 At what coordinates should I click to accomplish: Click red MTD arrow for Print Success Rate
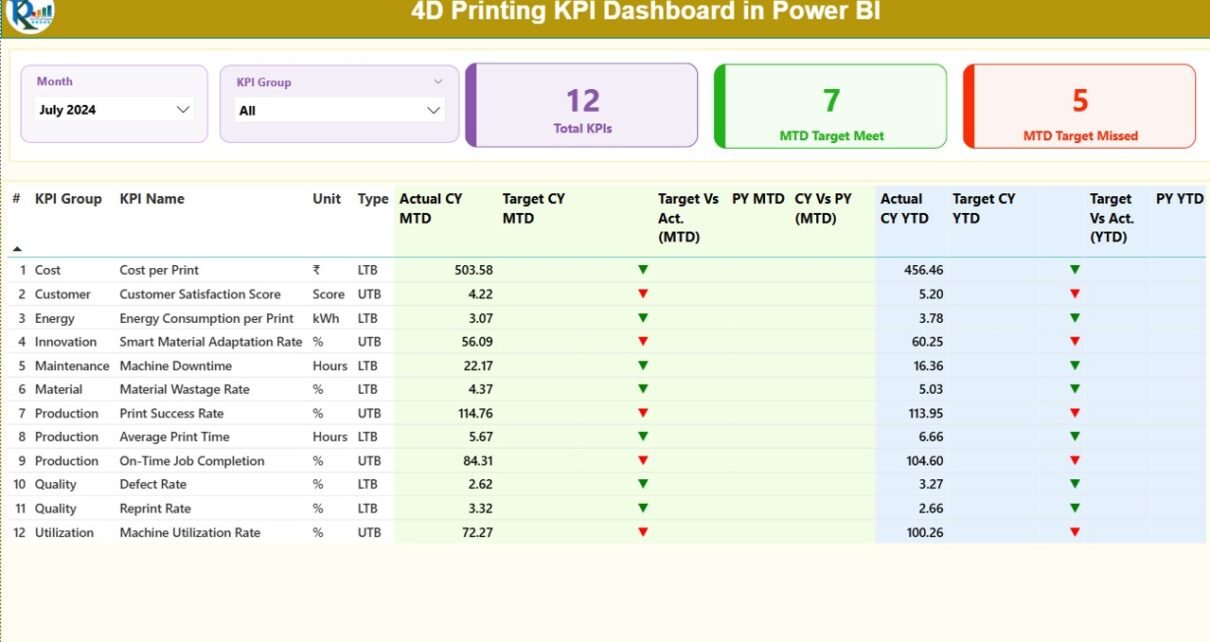pyautogui.click(x=643, y=413)
